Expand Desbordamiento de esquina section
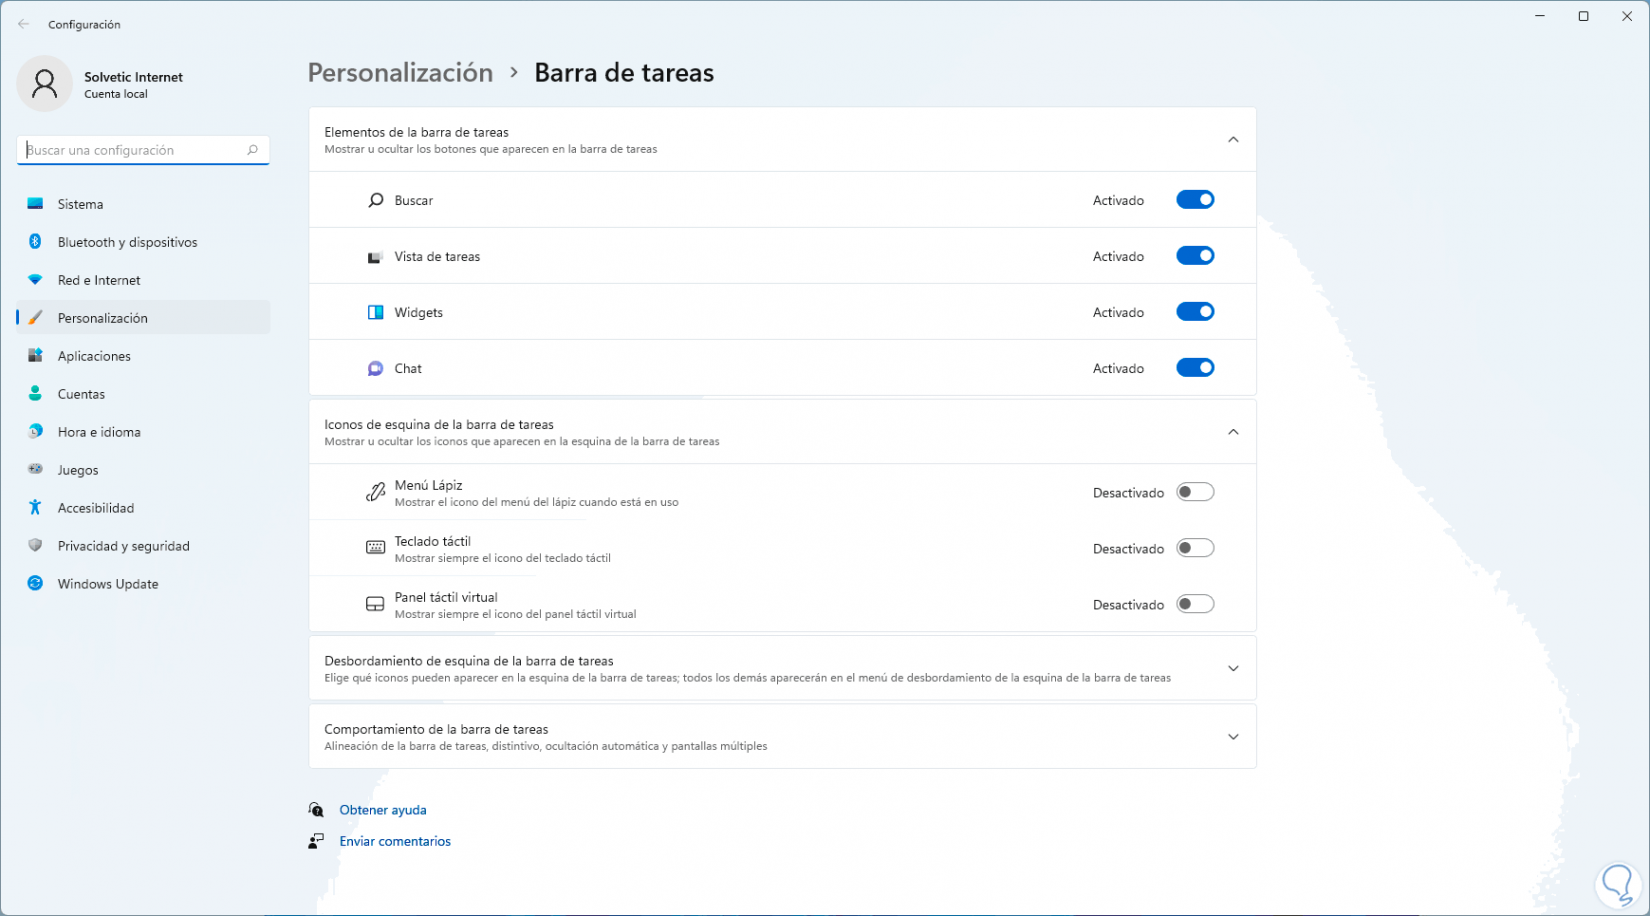The height and width of the screenshot is (916, 1650). coord(1233,669)
